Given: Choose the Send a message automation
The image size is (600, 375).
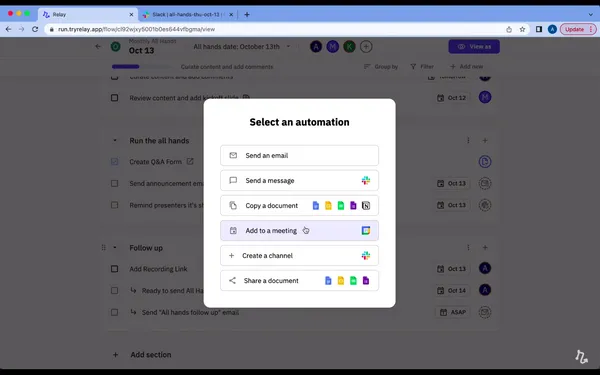Looking at the screenshot, I should [299, 180].
